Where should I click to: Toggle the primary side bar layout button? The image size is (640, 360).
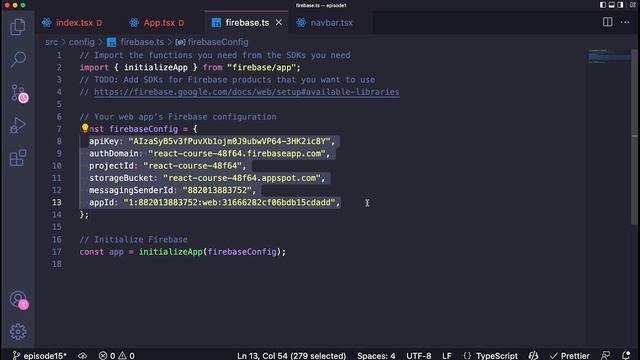(x=603, y=5)
